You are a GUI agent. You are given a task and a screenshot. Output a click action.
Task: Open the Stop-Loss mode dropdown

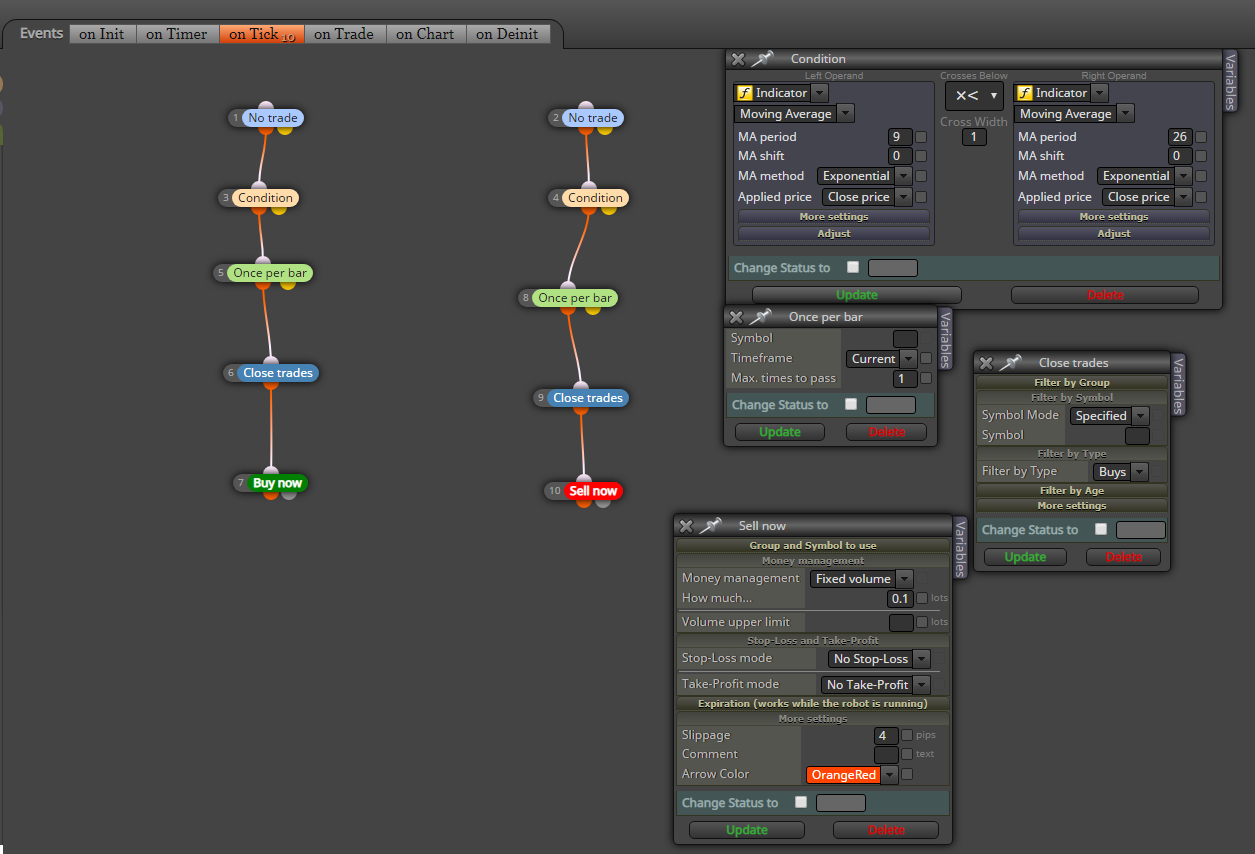pyautogui.click(x=879, y=659)
